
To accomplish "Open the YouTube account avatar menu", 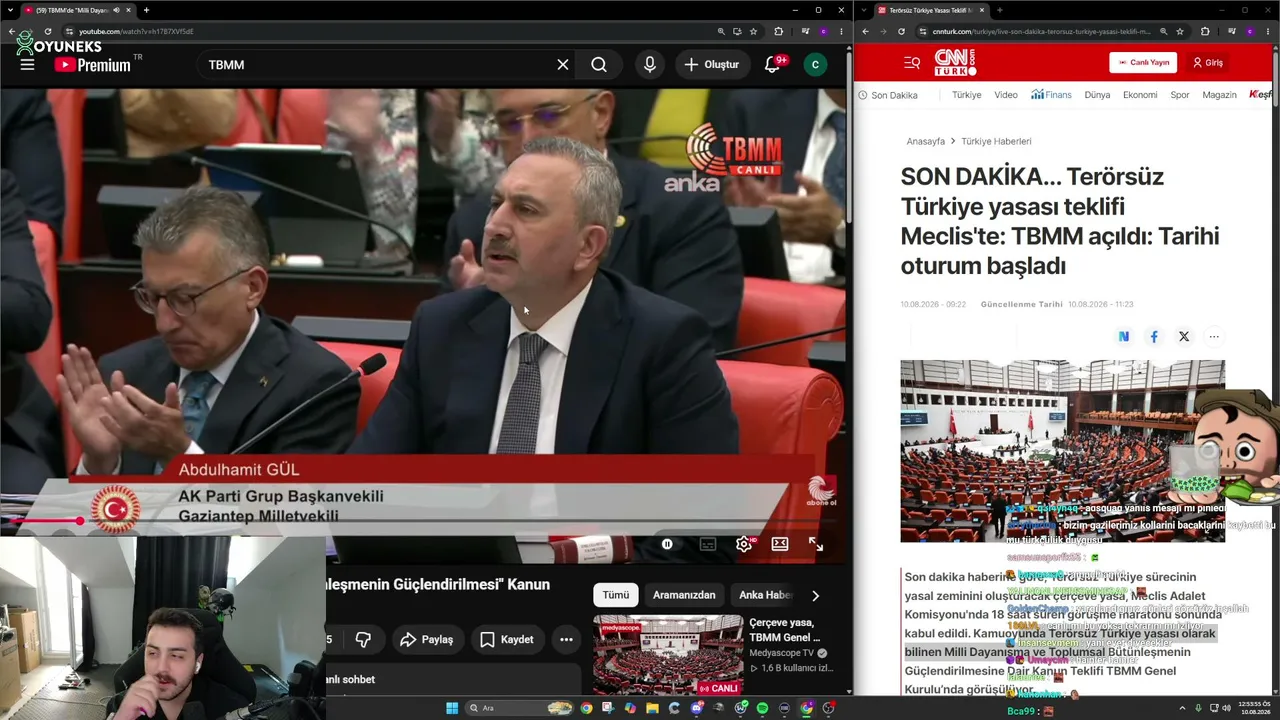I will point(815,65).
